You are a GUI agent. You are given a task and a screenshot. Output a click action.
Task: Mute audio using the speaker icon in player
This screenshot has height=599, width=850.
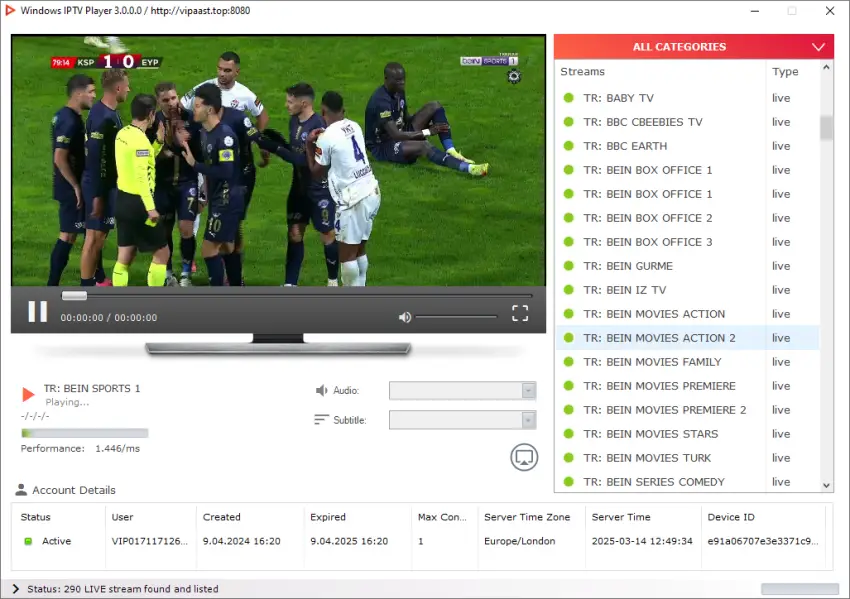pyautogui.click(x=405, y=317)
